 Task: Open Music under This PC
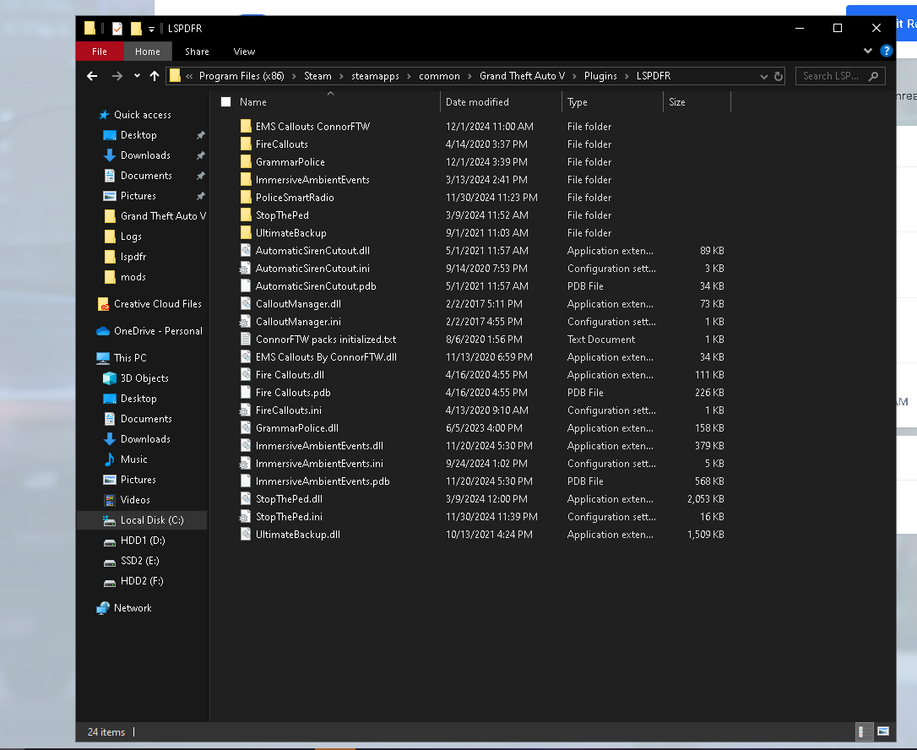[133, 459]
